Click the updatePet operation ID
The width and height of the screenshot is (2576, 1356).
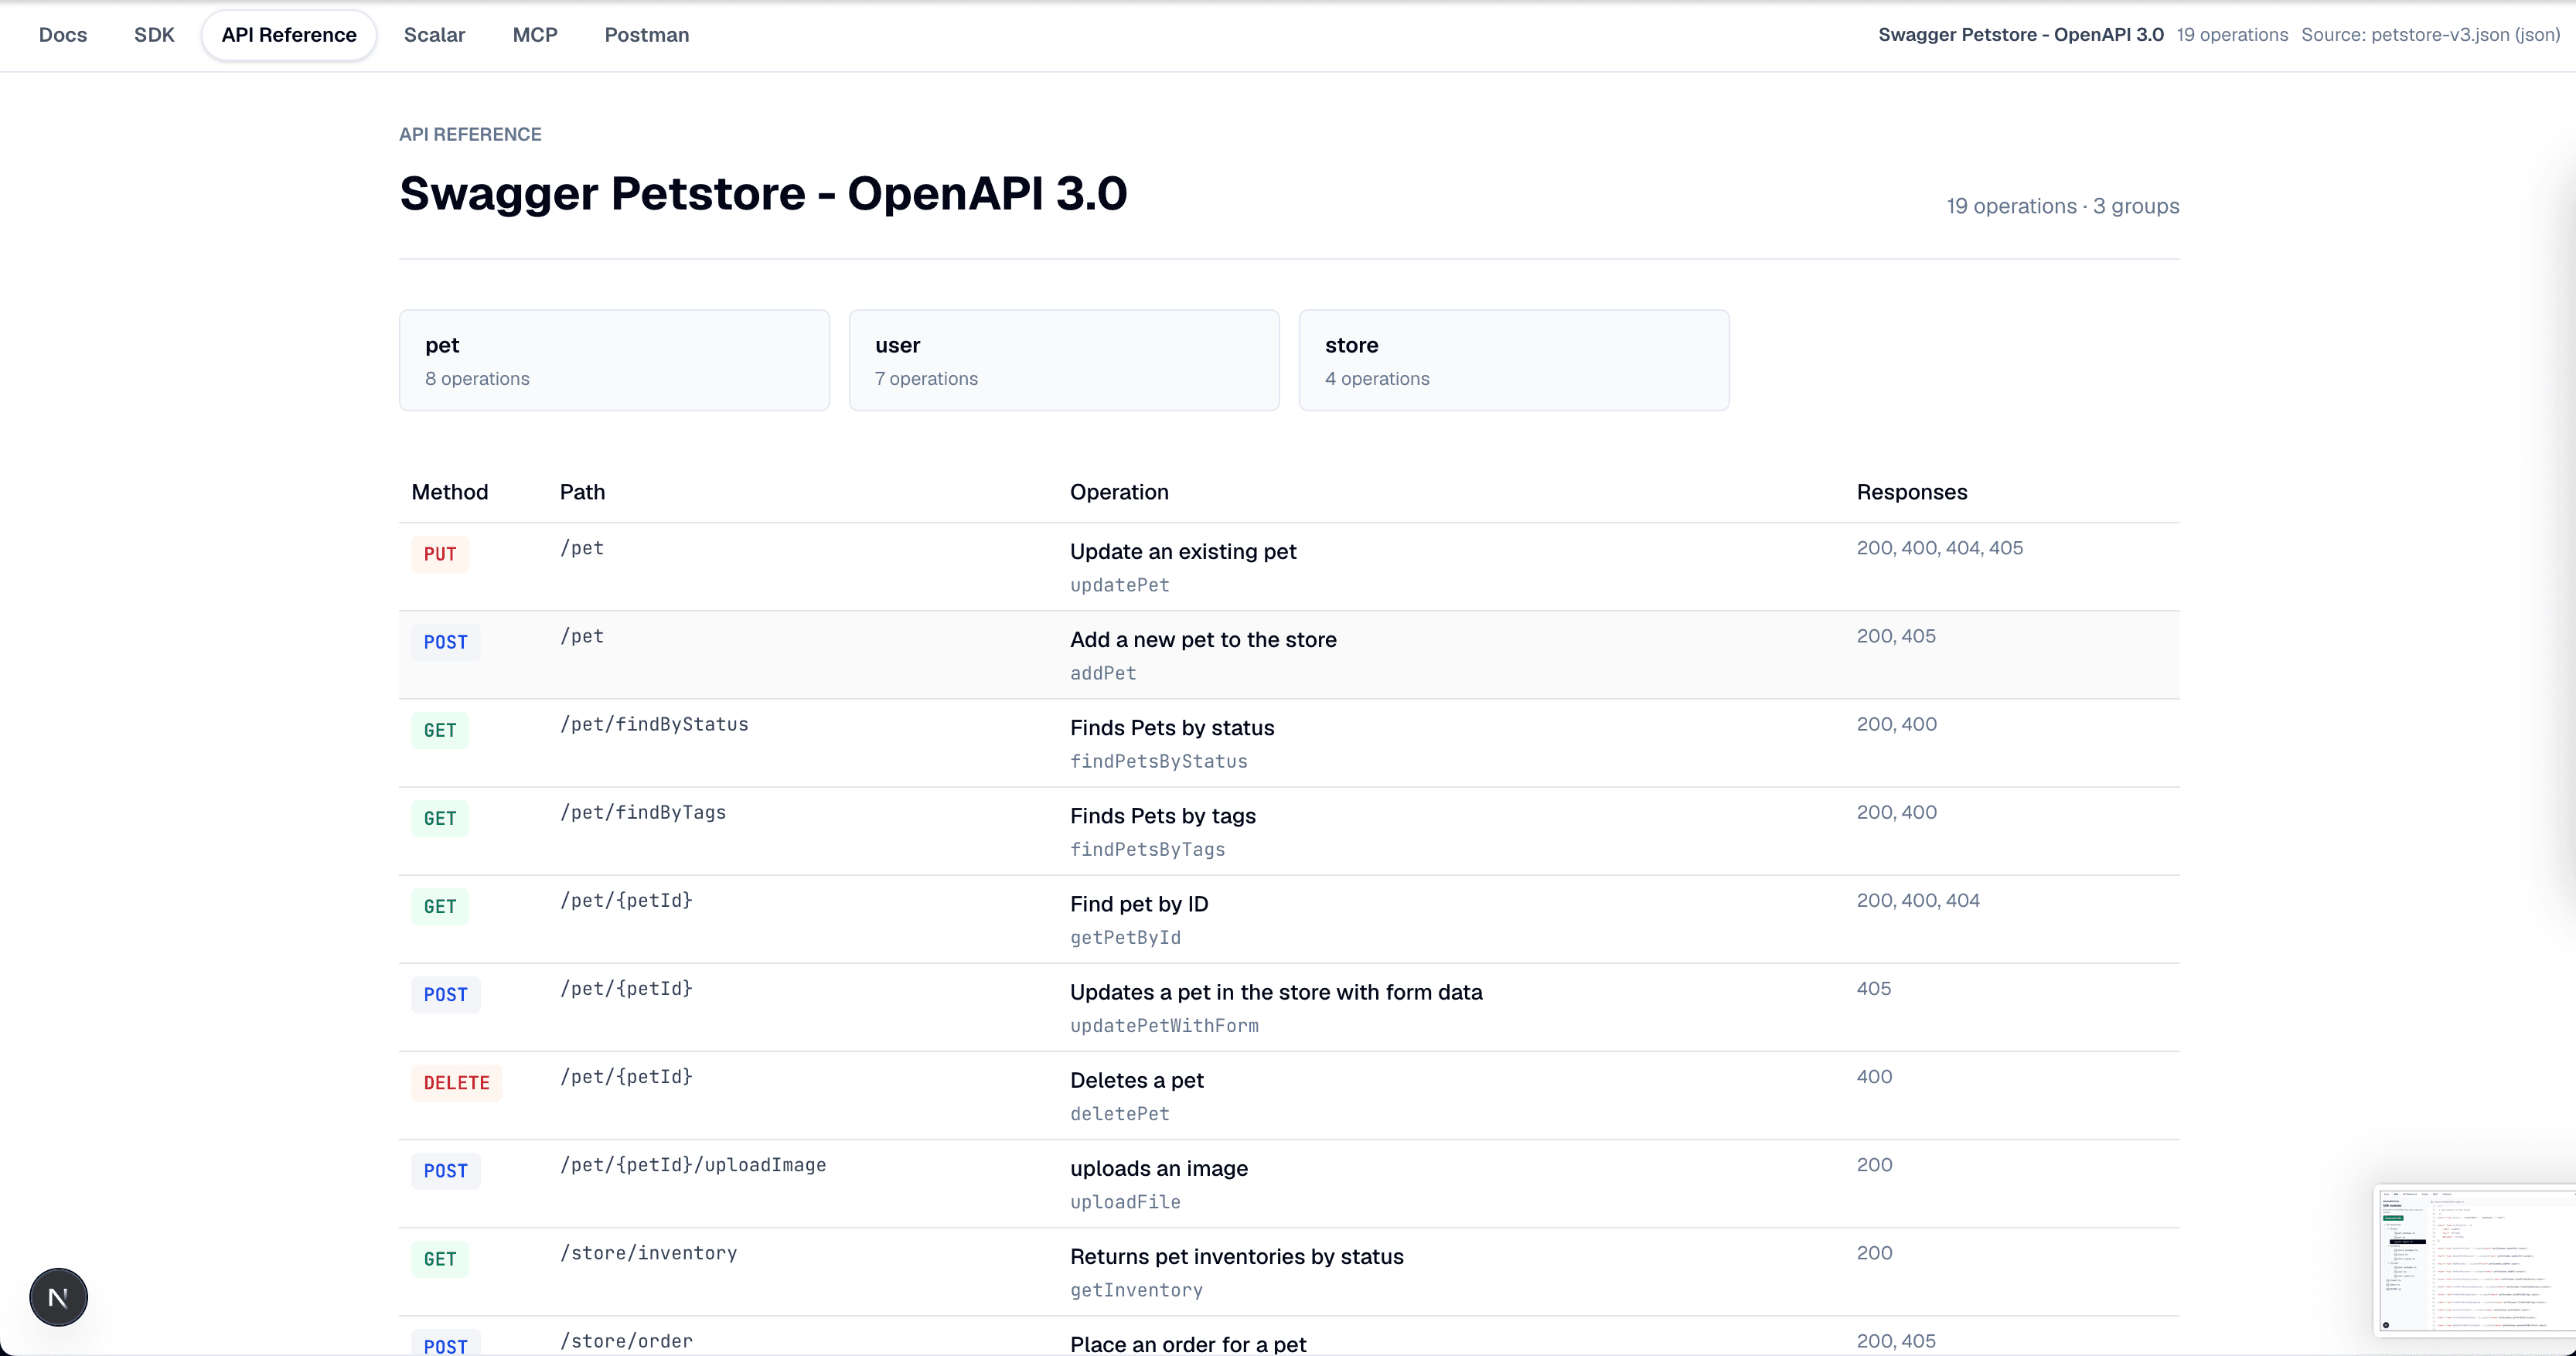[x=1120, y=585]
